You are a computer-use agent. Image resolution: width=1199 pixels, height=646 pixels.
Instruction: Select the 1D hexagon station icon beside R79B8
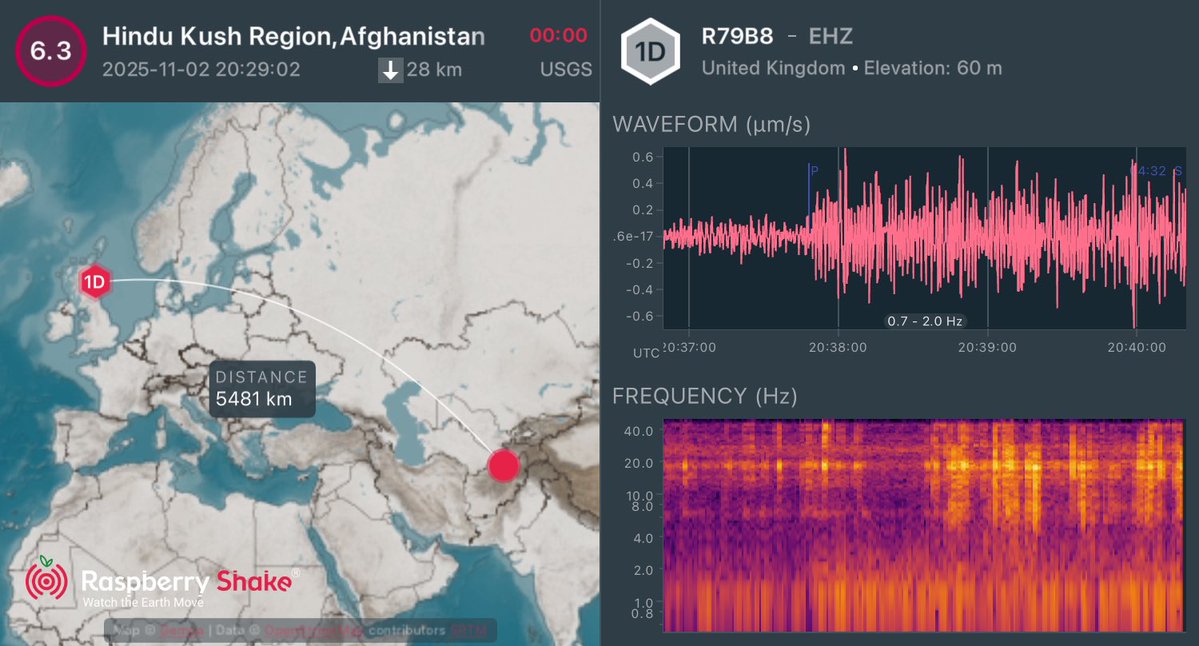pyautogui.click(x=651, y=51)
